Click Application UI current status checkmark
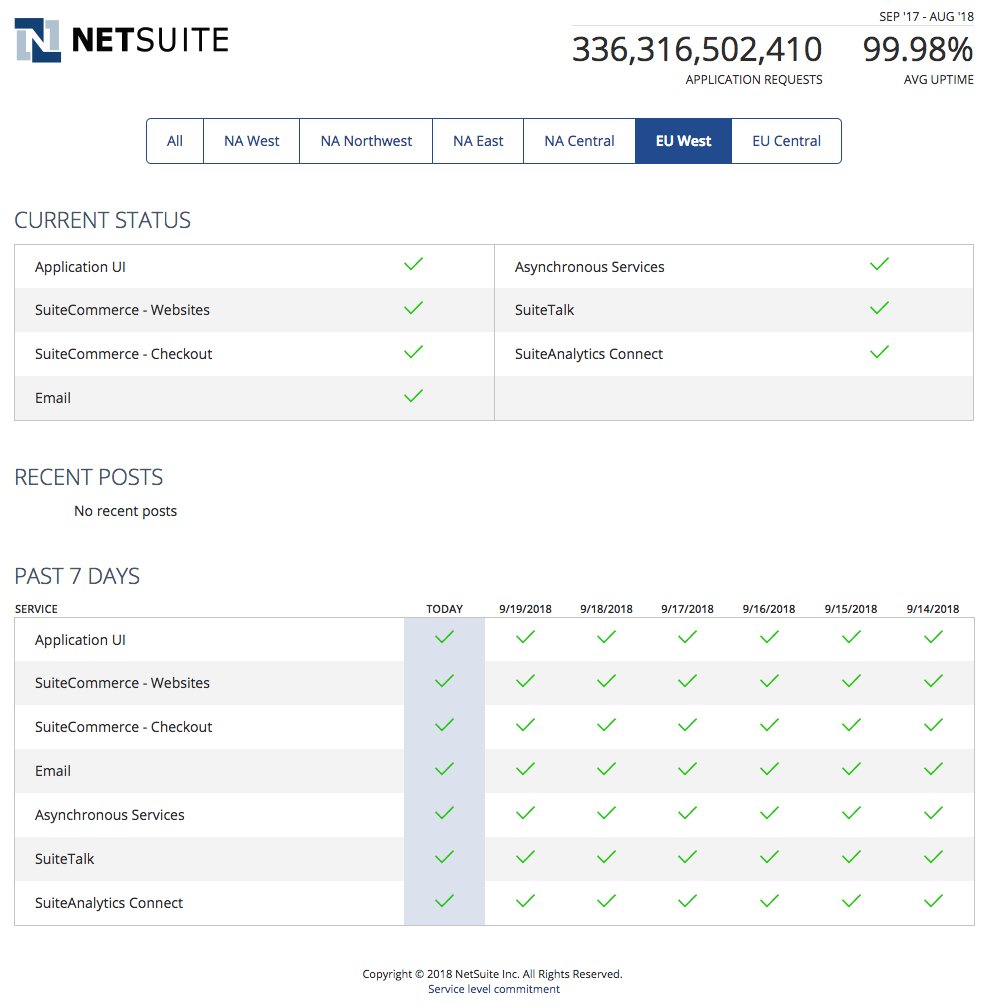Viewport: 995px width, 1006px height. click(414, 264)
